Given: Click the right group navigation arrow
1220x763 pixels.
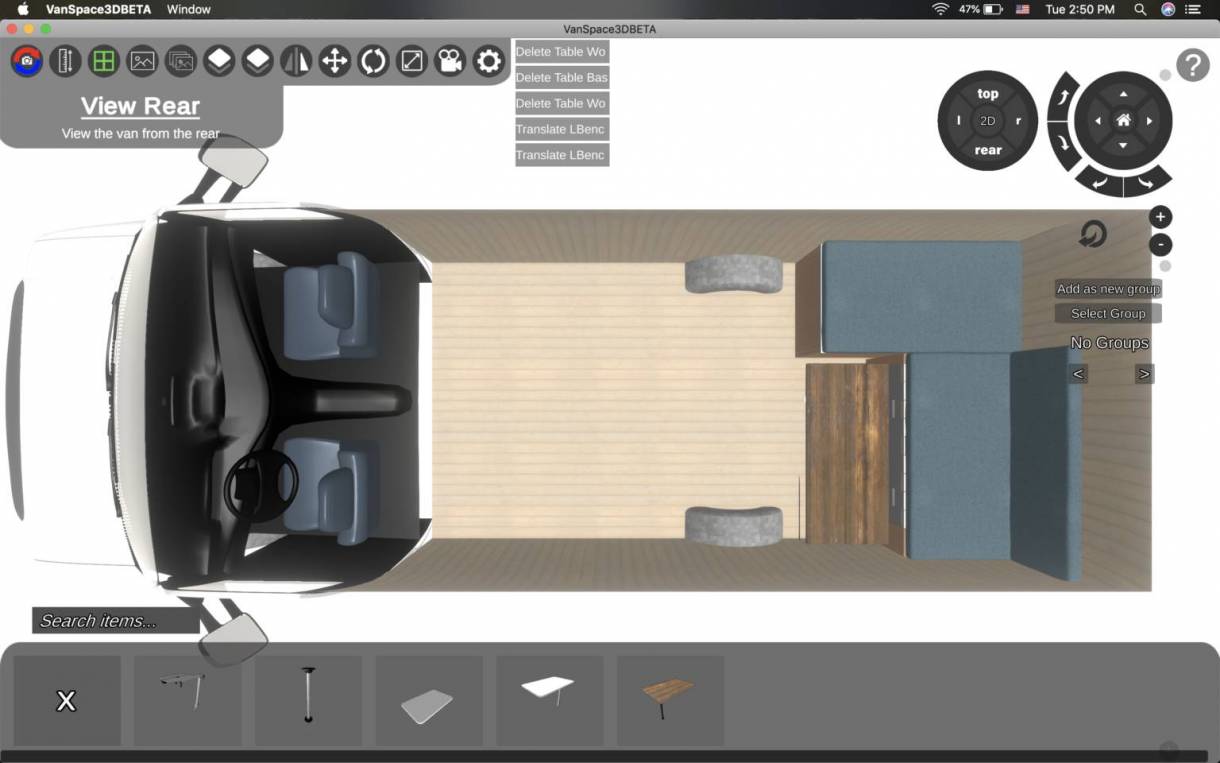Looking at the screenshot, I should [1144, 373].
